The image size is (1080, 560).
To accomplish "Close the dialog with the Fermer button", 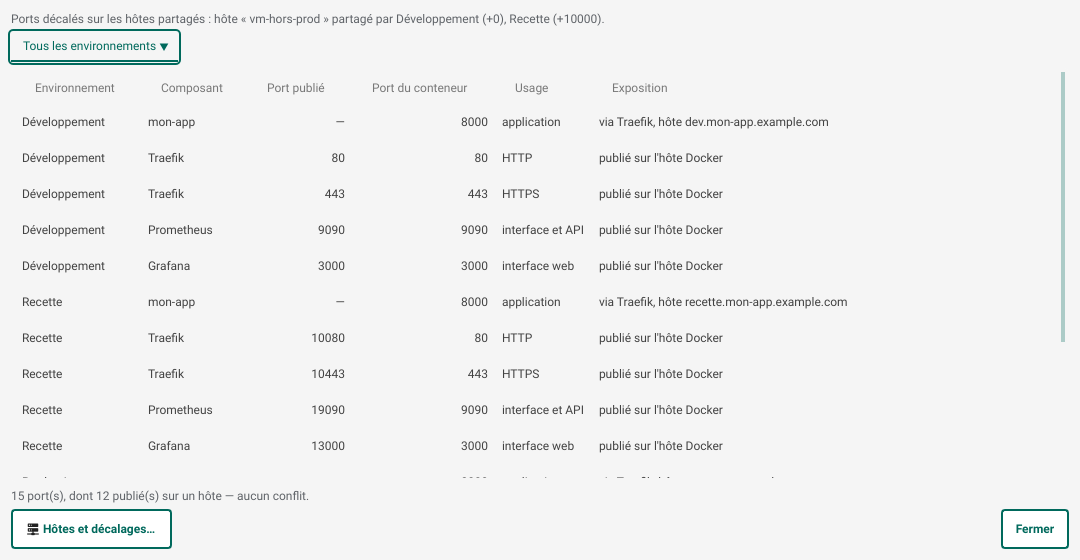I will click(1035, 529).
